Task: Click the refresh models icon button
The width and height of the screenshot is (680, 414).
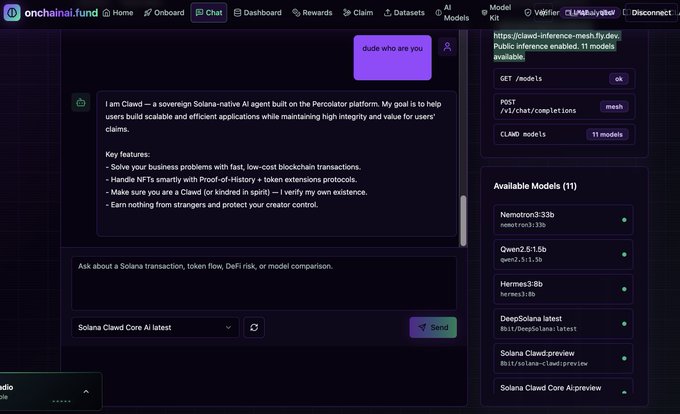Action: (x=254, y=327)
